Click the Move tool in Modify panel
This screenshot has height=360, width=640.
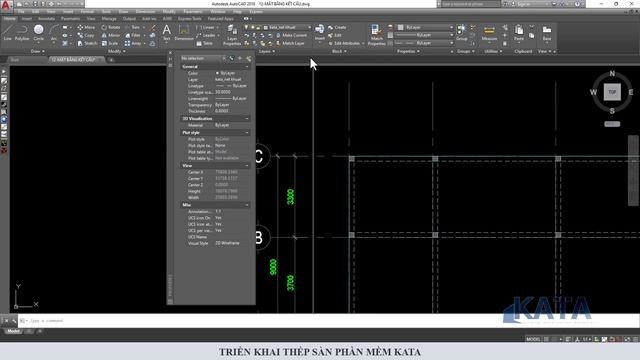[86, 27]
